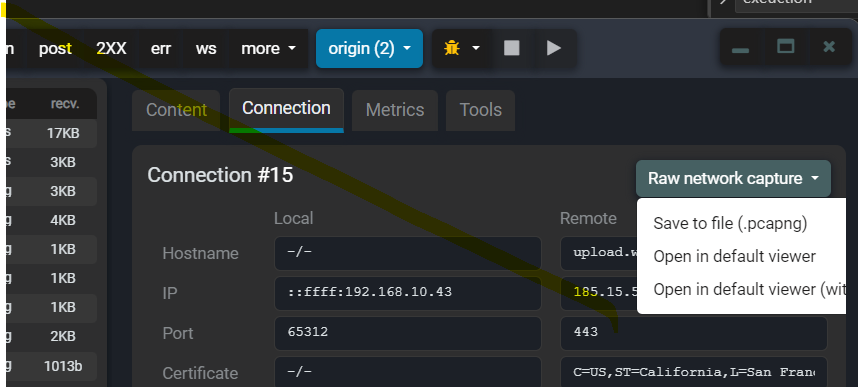Click the Local Hostname field
The height and width of the screenshot is (387, 858).
408,253
